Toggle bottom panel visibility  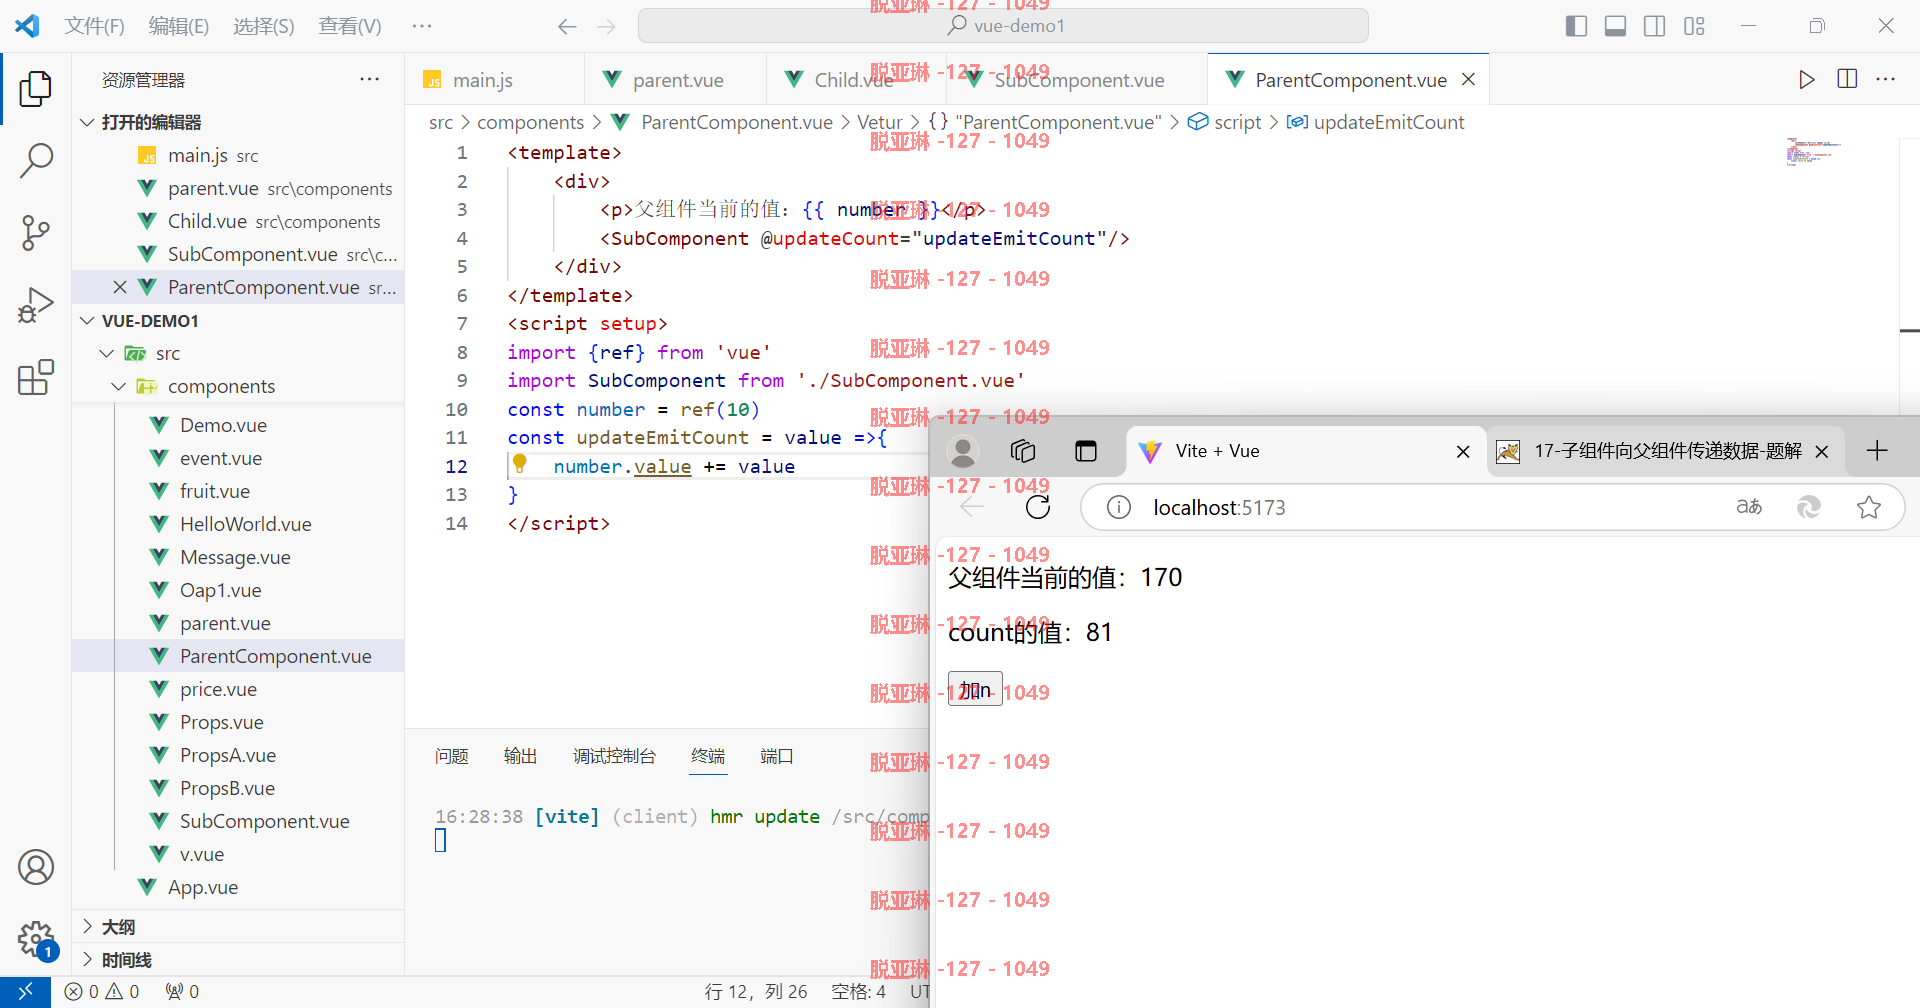click(x=1615, y=26)
